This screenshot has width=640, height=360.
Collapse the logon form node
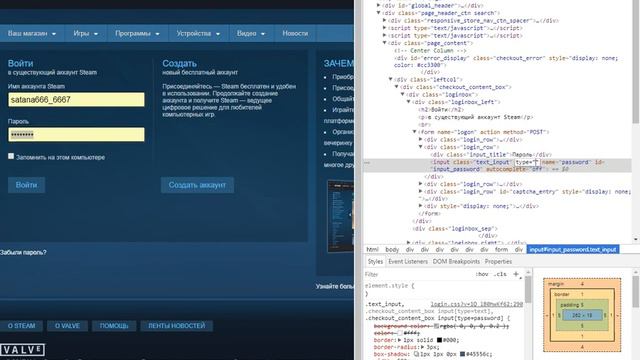point(415,132)
